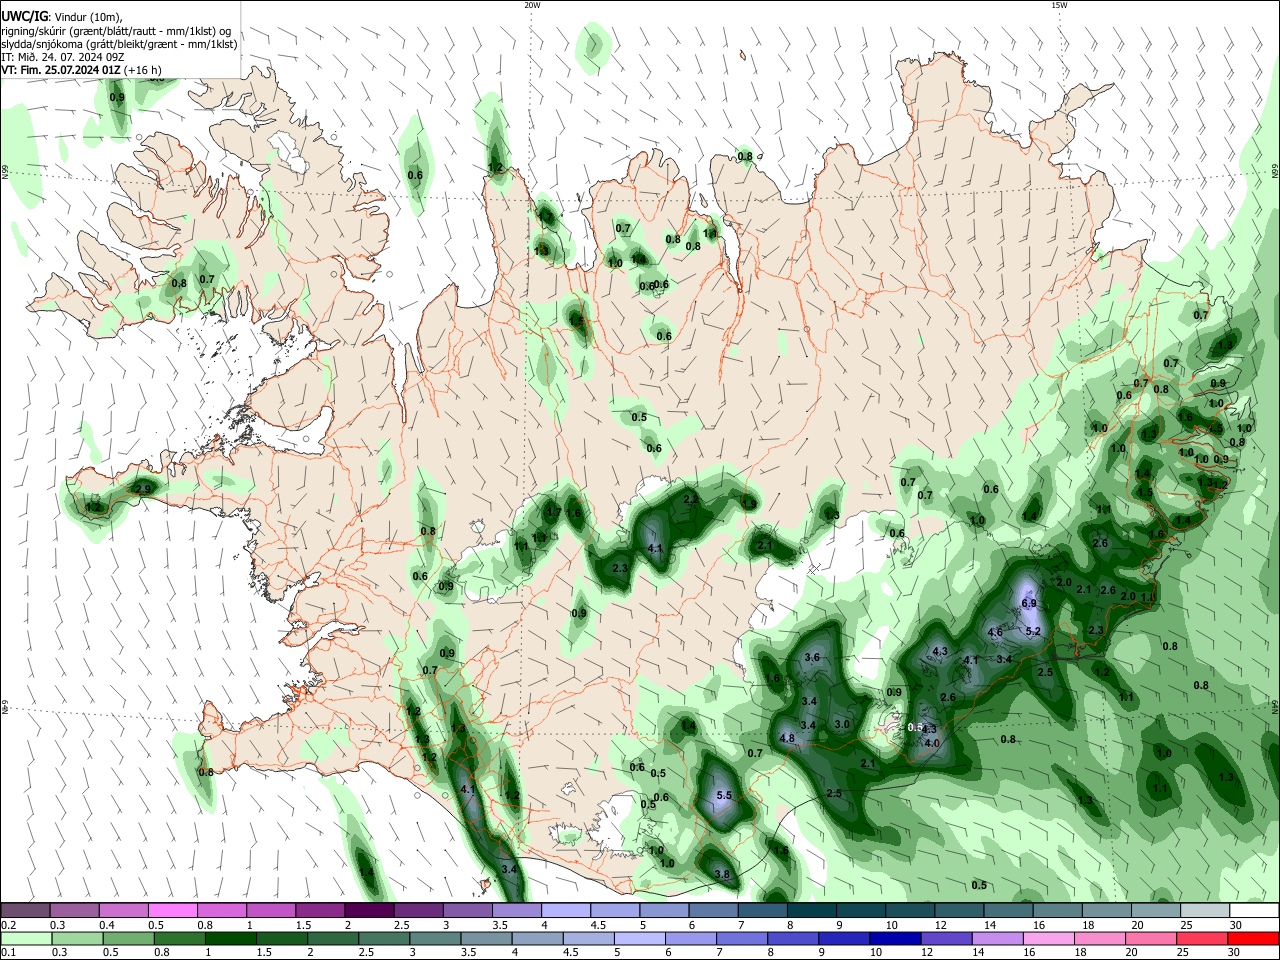Click the white 30 swatch ending upper scale

click(1254, 910)
